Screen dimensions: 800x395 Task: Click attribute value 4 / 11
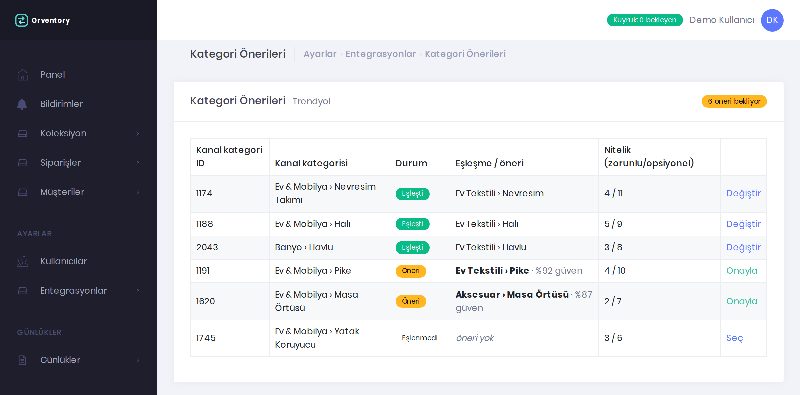click(x=613, y=193)
